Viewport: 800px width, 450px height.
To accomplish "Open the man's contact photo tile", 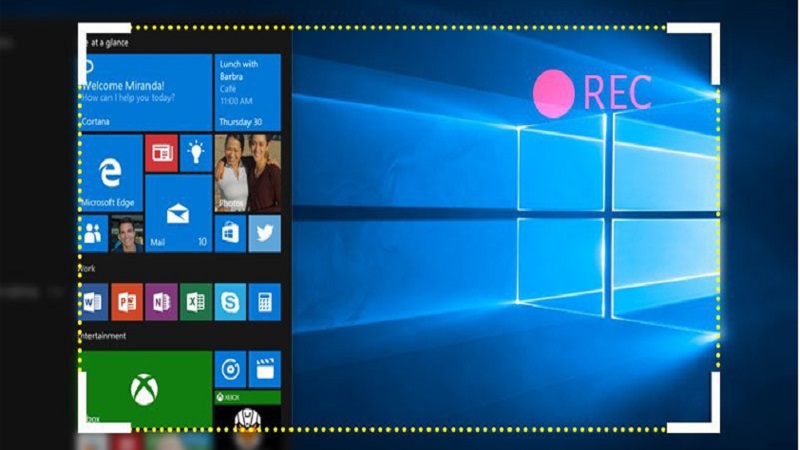I will click(x=127, y=234).
